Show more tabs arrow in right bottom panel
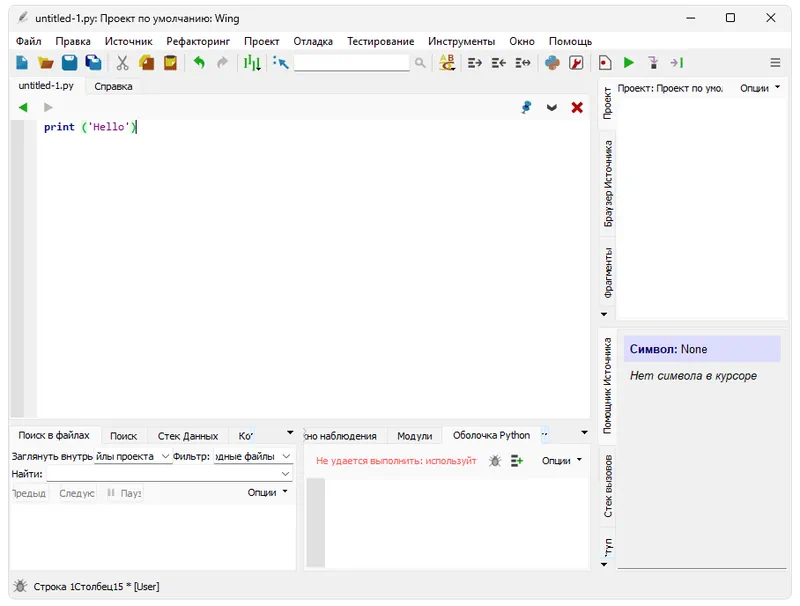The height and width of the screenshot is (606, 800). coord(584,433)
